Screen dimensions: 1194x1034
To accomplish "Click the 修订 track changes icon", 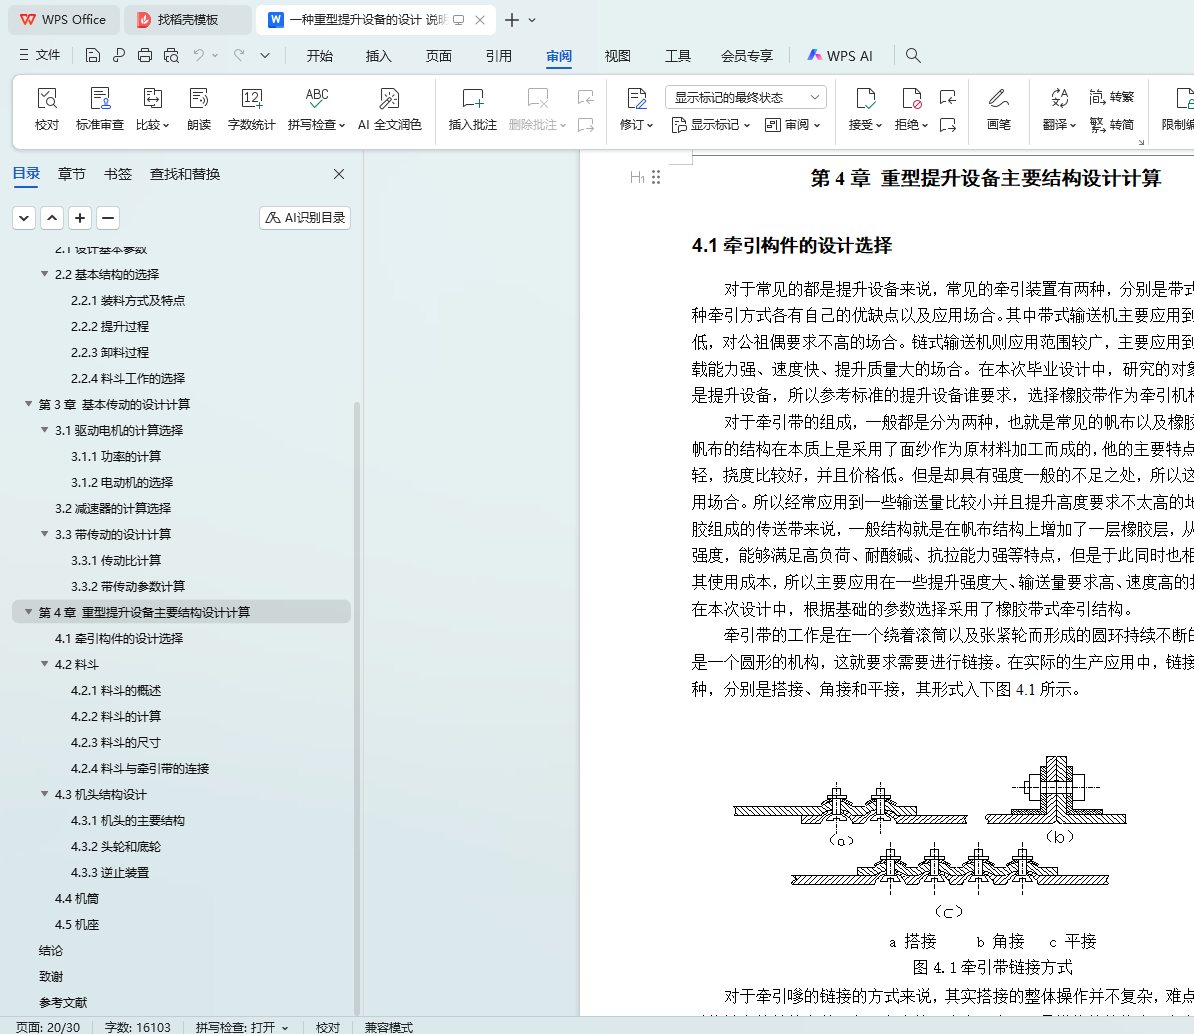I will click(x=637, y=109).
